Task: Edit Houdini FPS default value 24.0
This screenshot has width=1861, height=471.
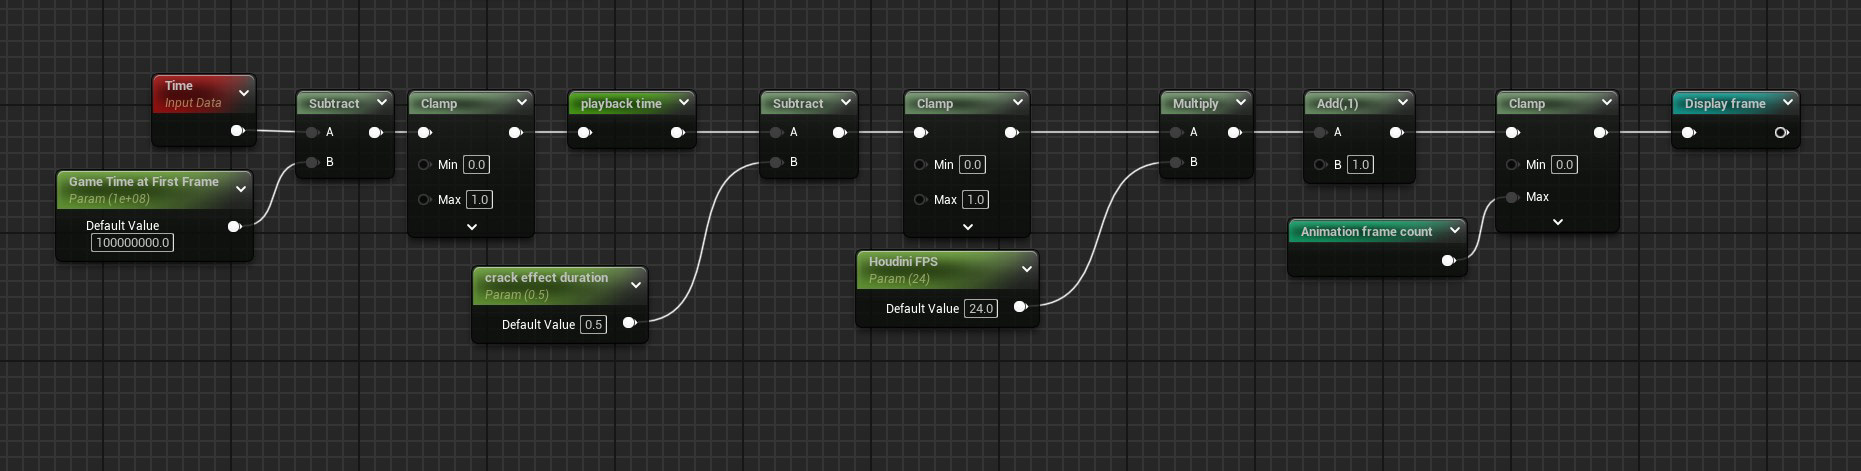Action: point(981,309)
